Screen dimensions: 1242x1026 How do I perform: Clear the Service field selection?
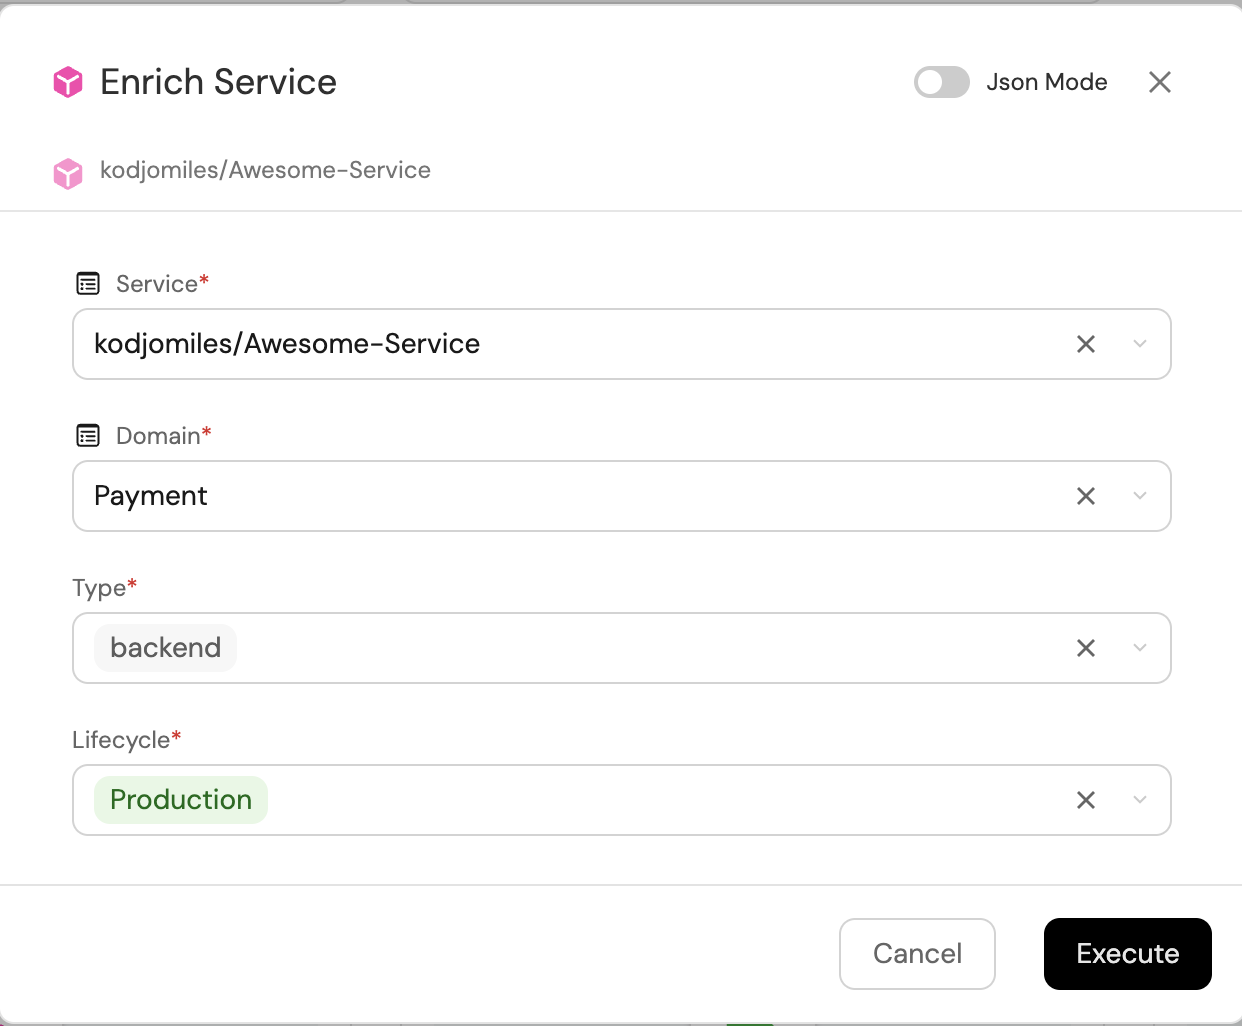pos(1086,344)
